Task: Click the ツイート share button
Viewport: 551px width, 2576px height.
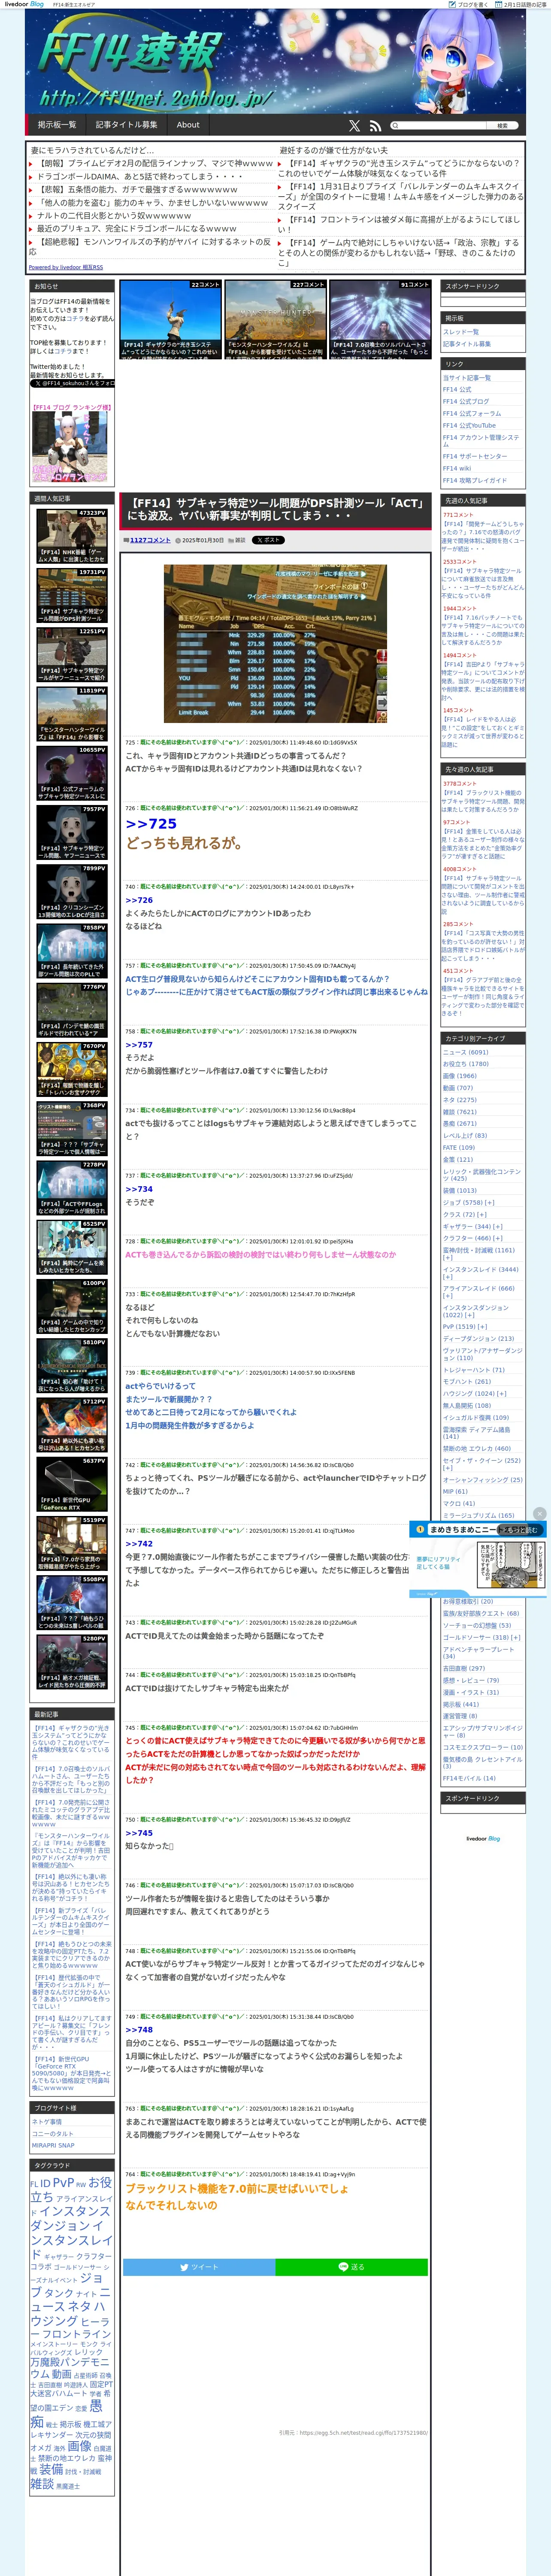Action: pos(200,2267)
